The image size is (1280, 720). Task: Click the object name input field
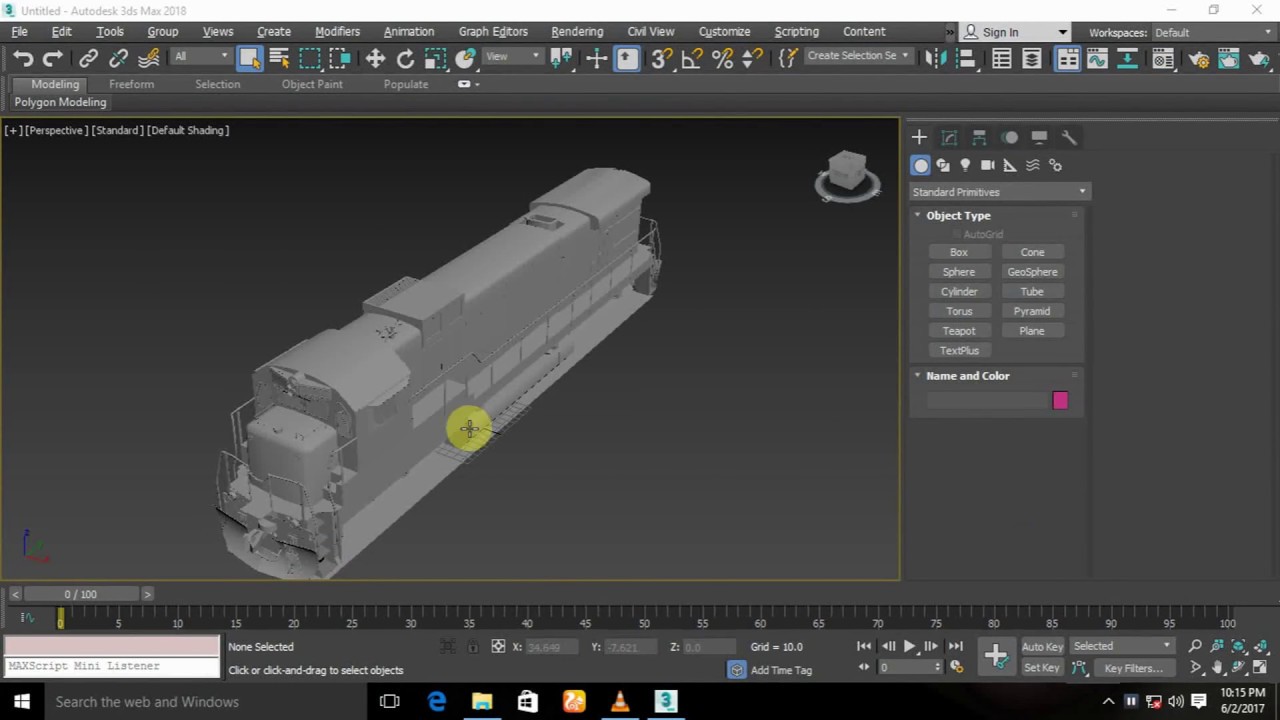pos(987,401)
